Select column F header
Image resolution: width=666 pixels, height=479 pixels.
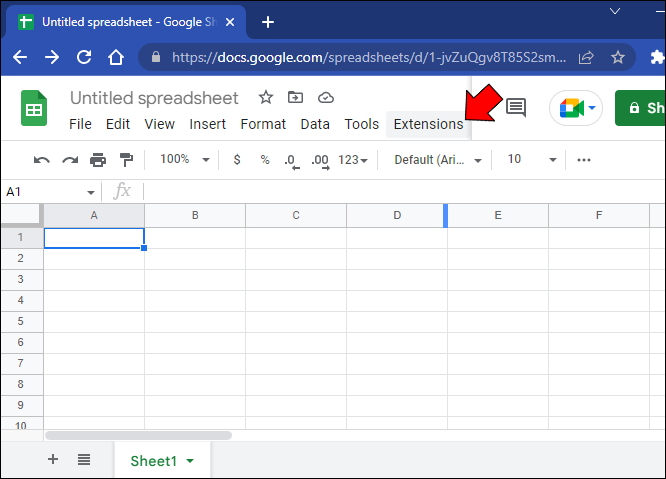pyautogui.click(x=599, y=215)
